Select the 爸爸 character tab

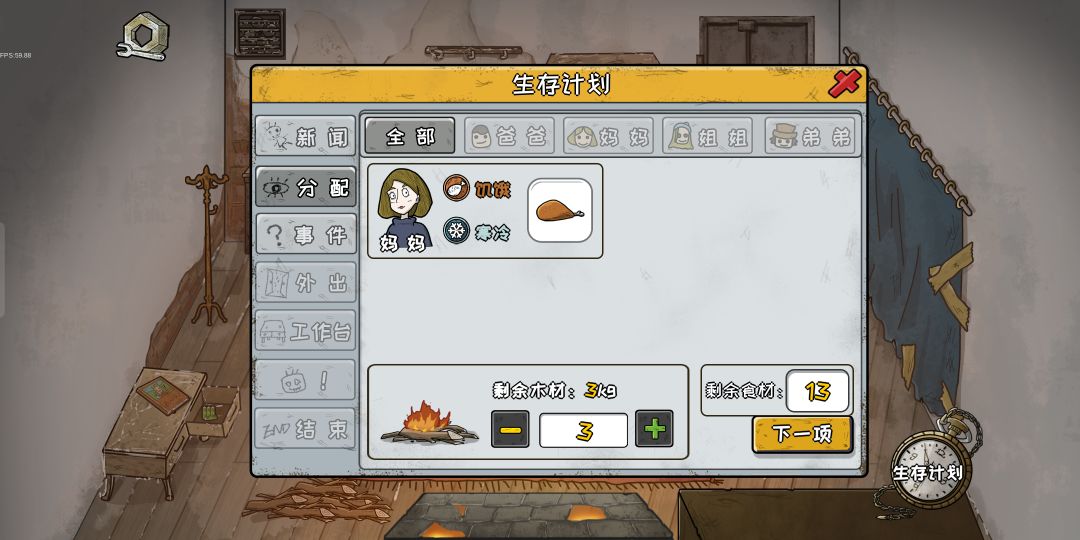click(509, 136)
